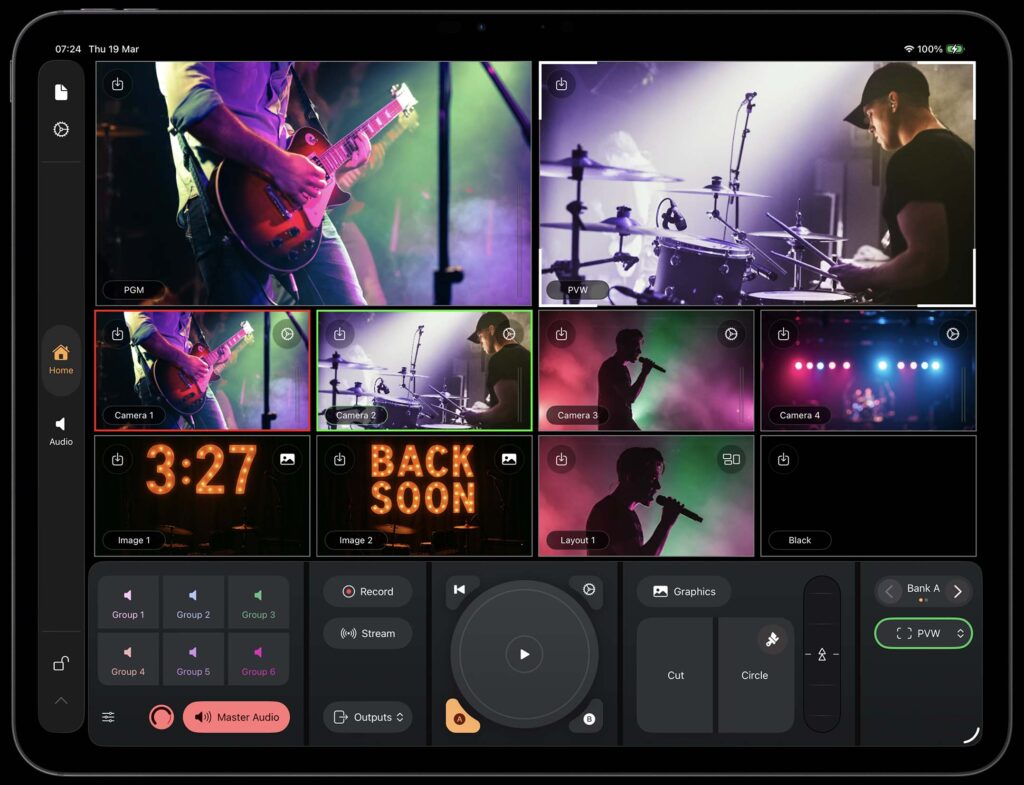
Task: Click the import icon on Camera 1 thumbnail
Action: click(117, 334)
